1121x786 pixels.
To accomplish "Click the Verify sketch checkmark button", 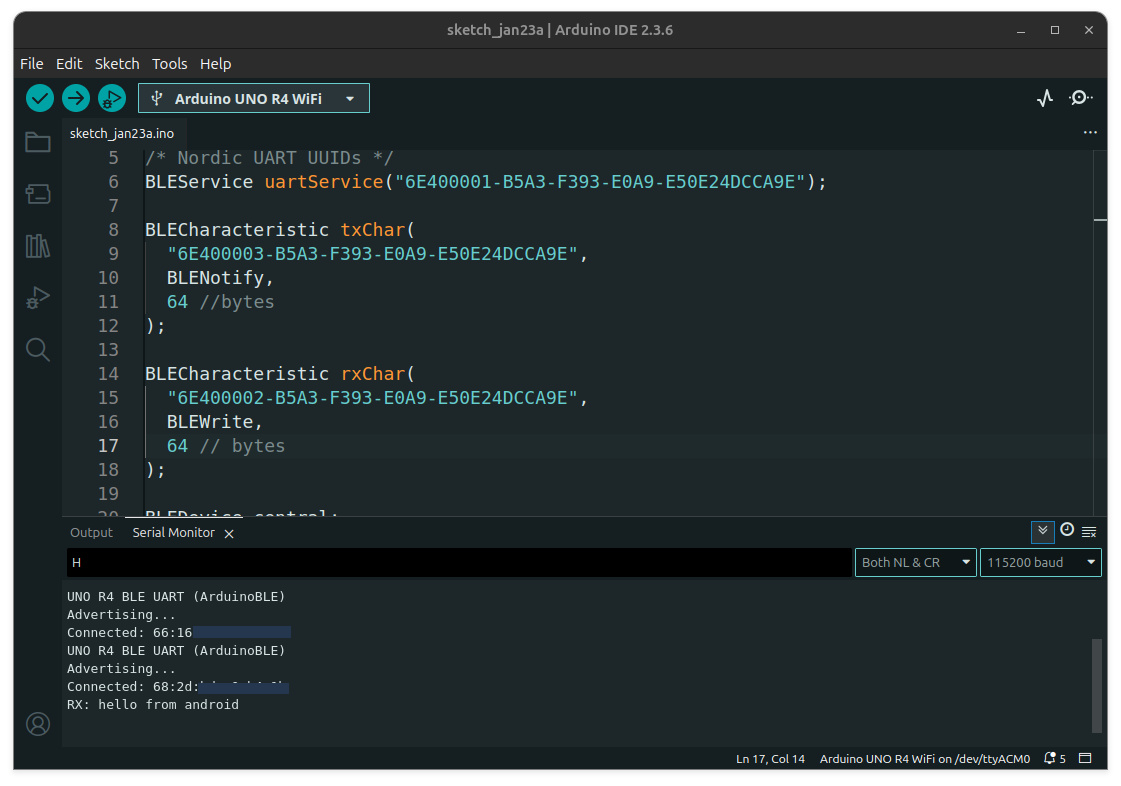I will point(40,98).
